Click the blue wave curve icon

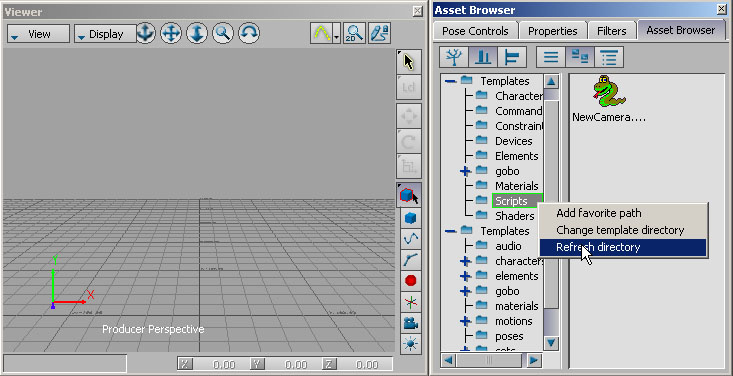[x=410, y=239]
